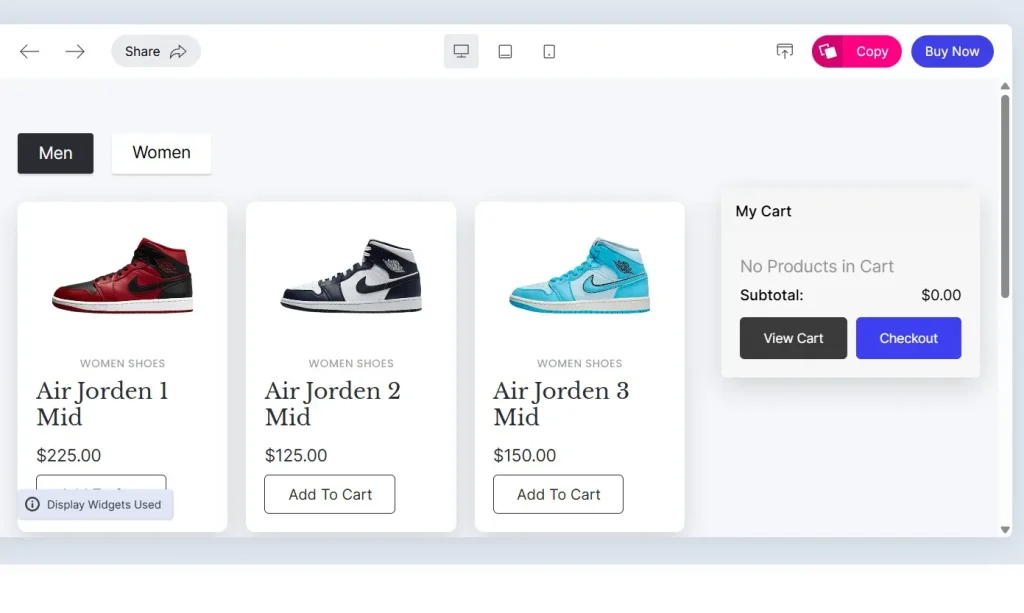Click the turquoise Air Jorden 3 shoe image
Image resolution: width=1024 pixels, height=613 pixels.
point(580,275)
